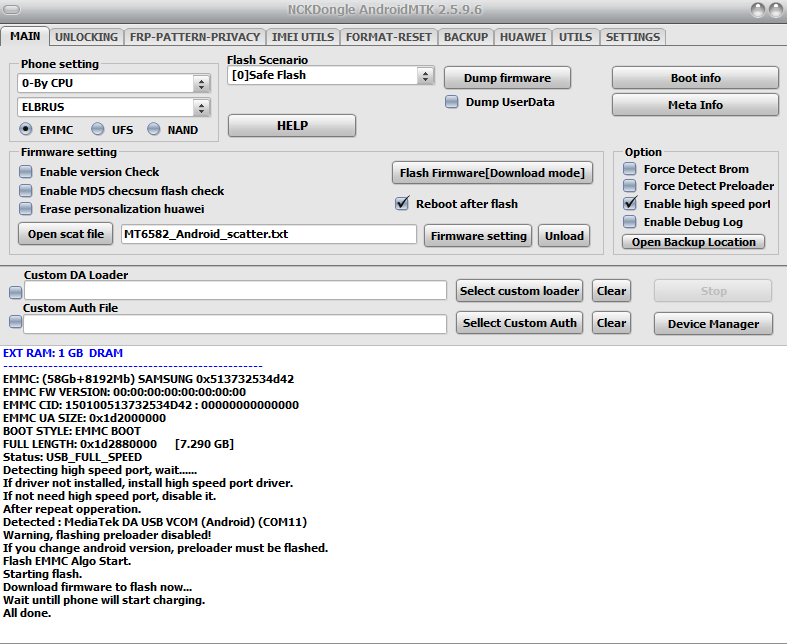The width and height of the screenshot is (787, 644).
Task: Enable Force Detect Preloader option
Action: pos(629,186)
